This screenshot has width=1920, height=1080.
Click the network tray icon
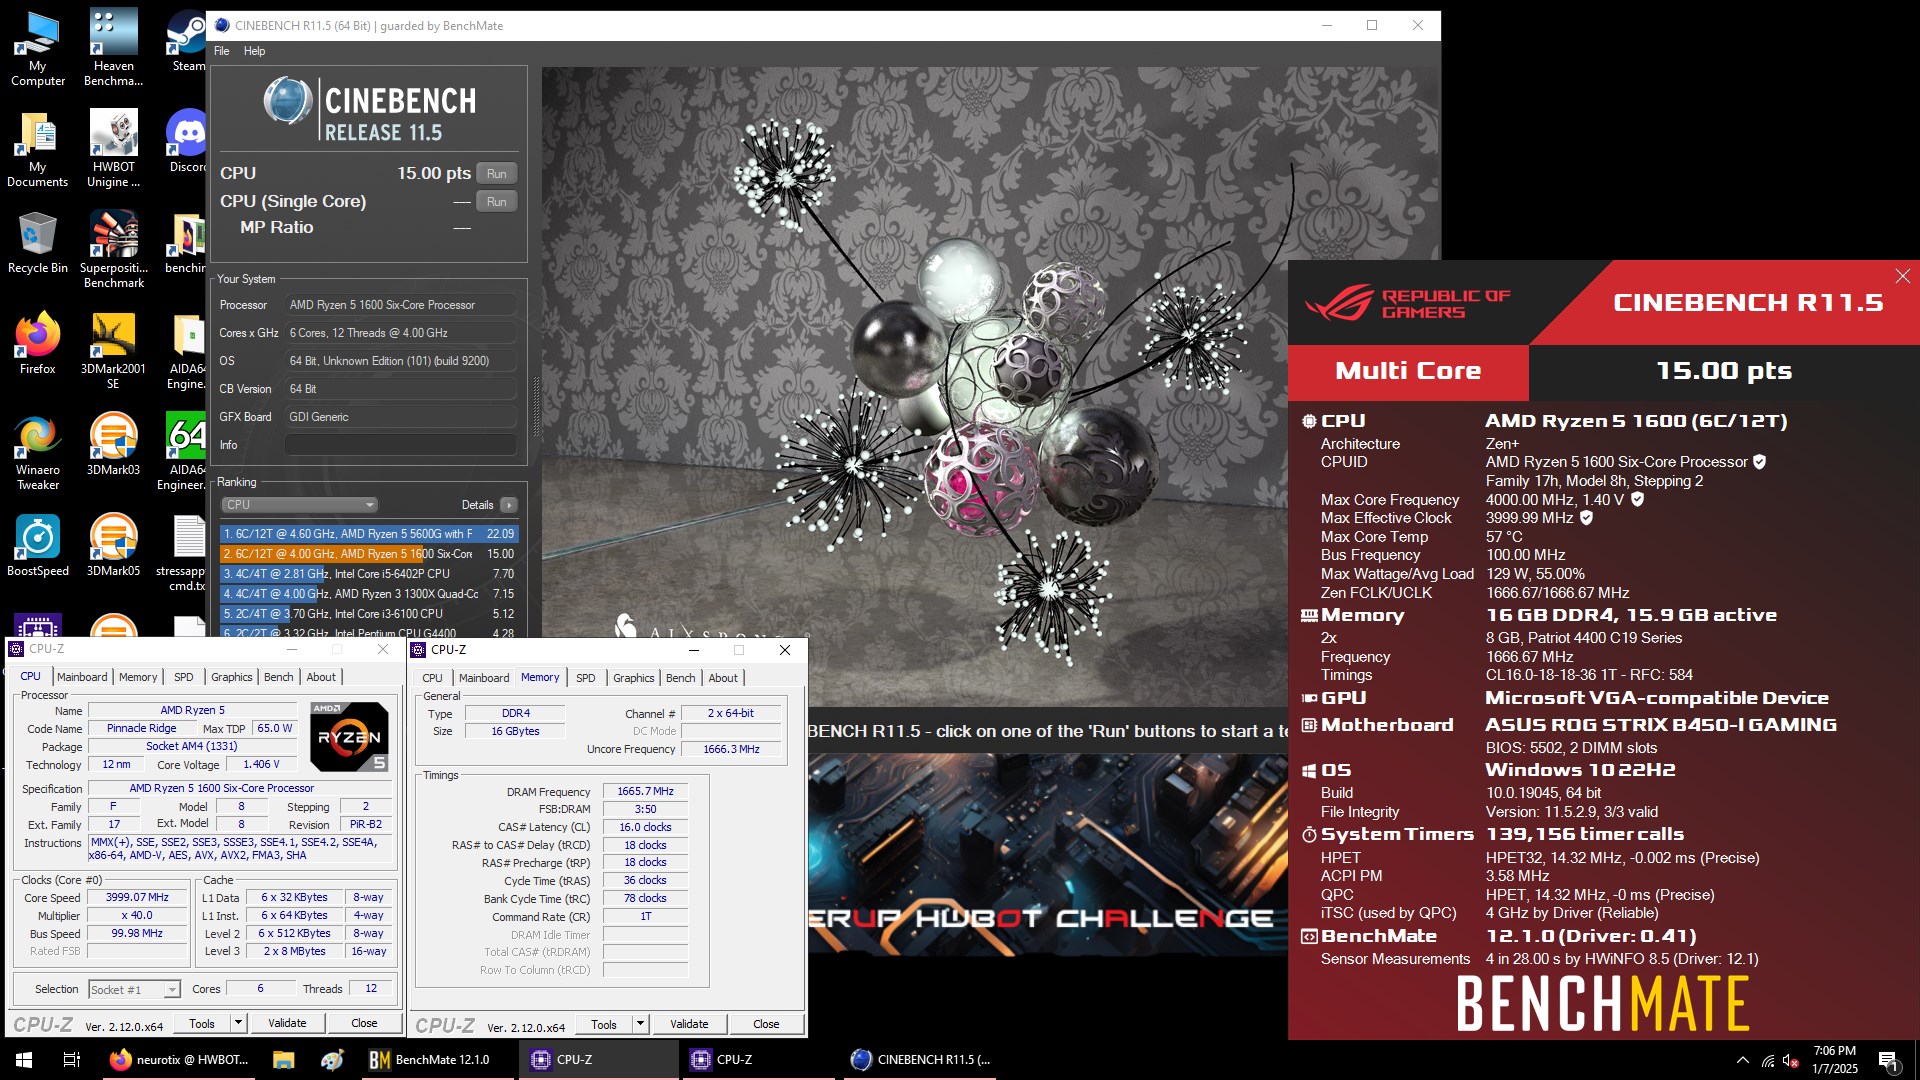(x=1768, y=1060)
